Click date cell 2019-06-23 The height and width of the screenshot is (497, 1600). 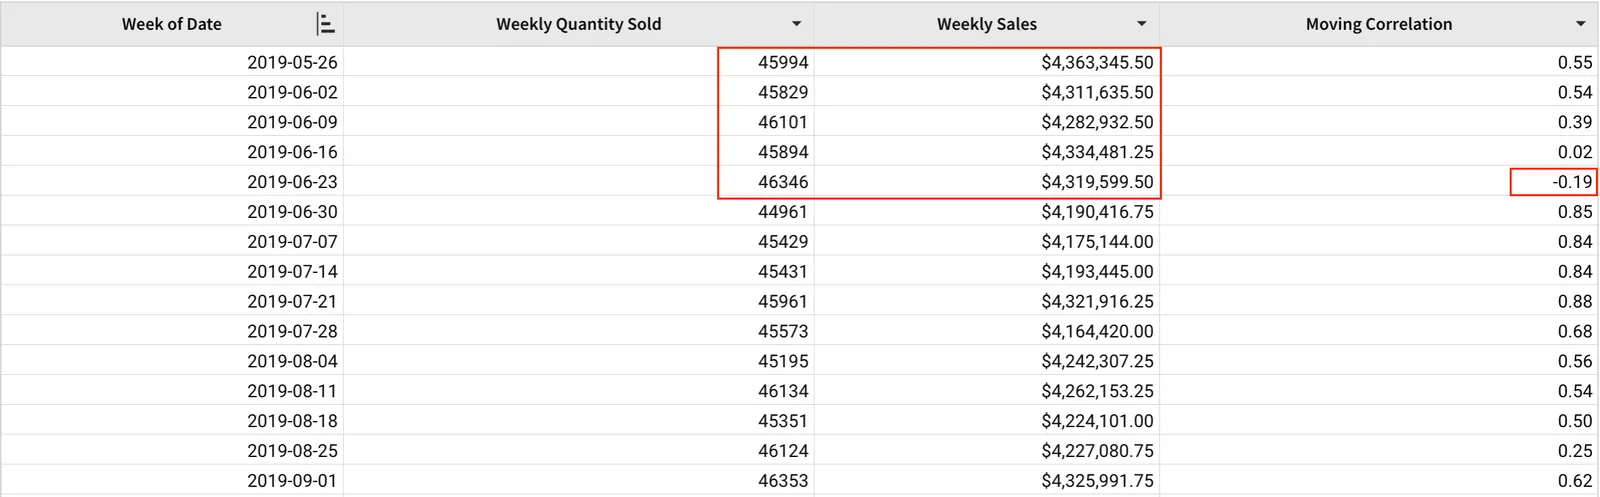click(172, 182)
